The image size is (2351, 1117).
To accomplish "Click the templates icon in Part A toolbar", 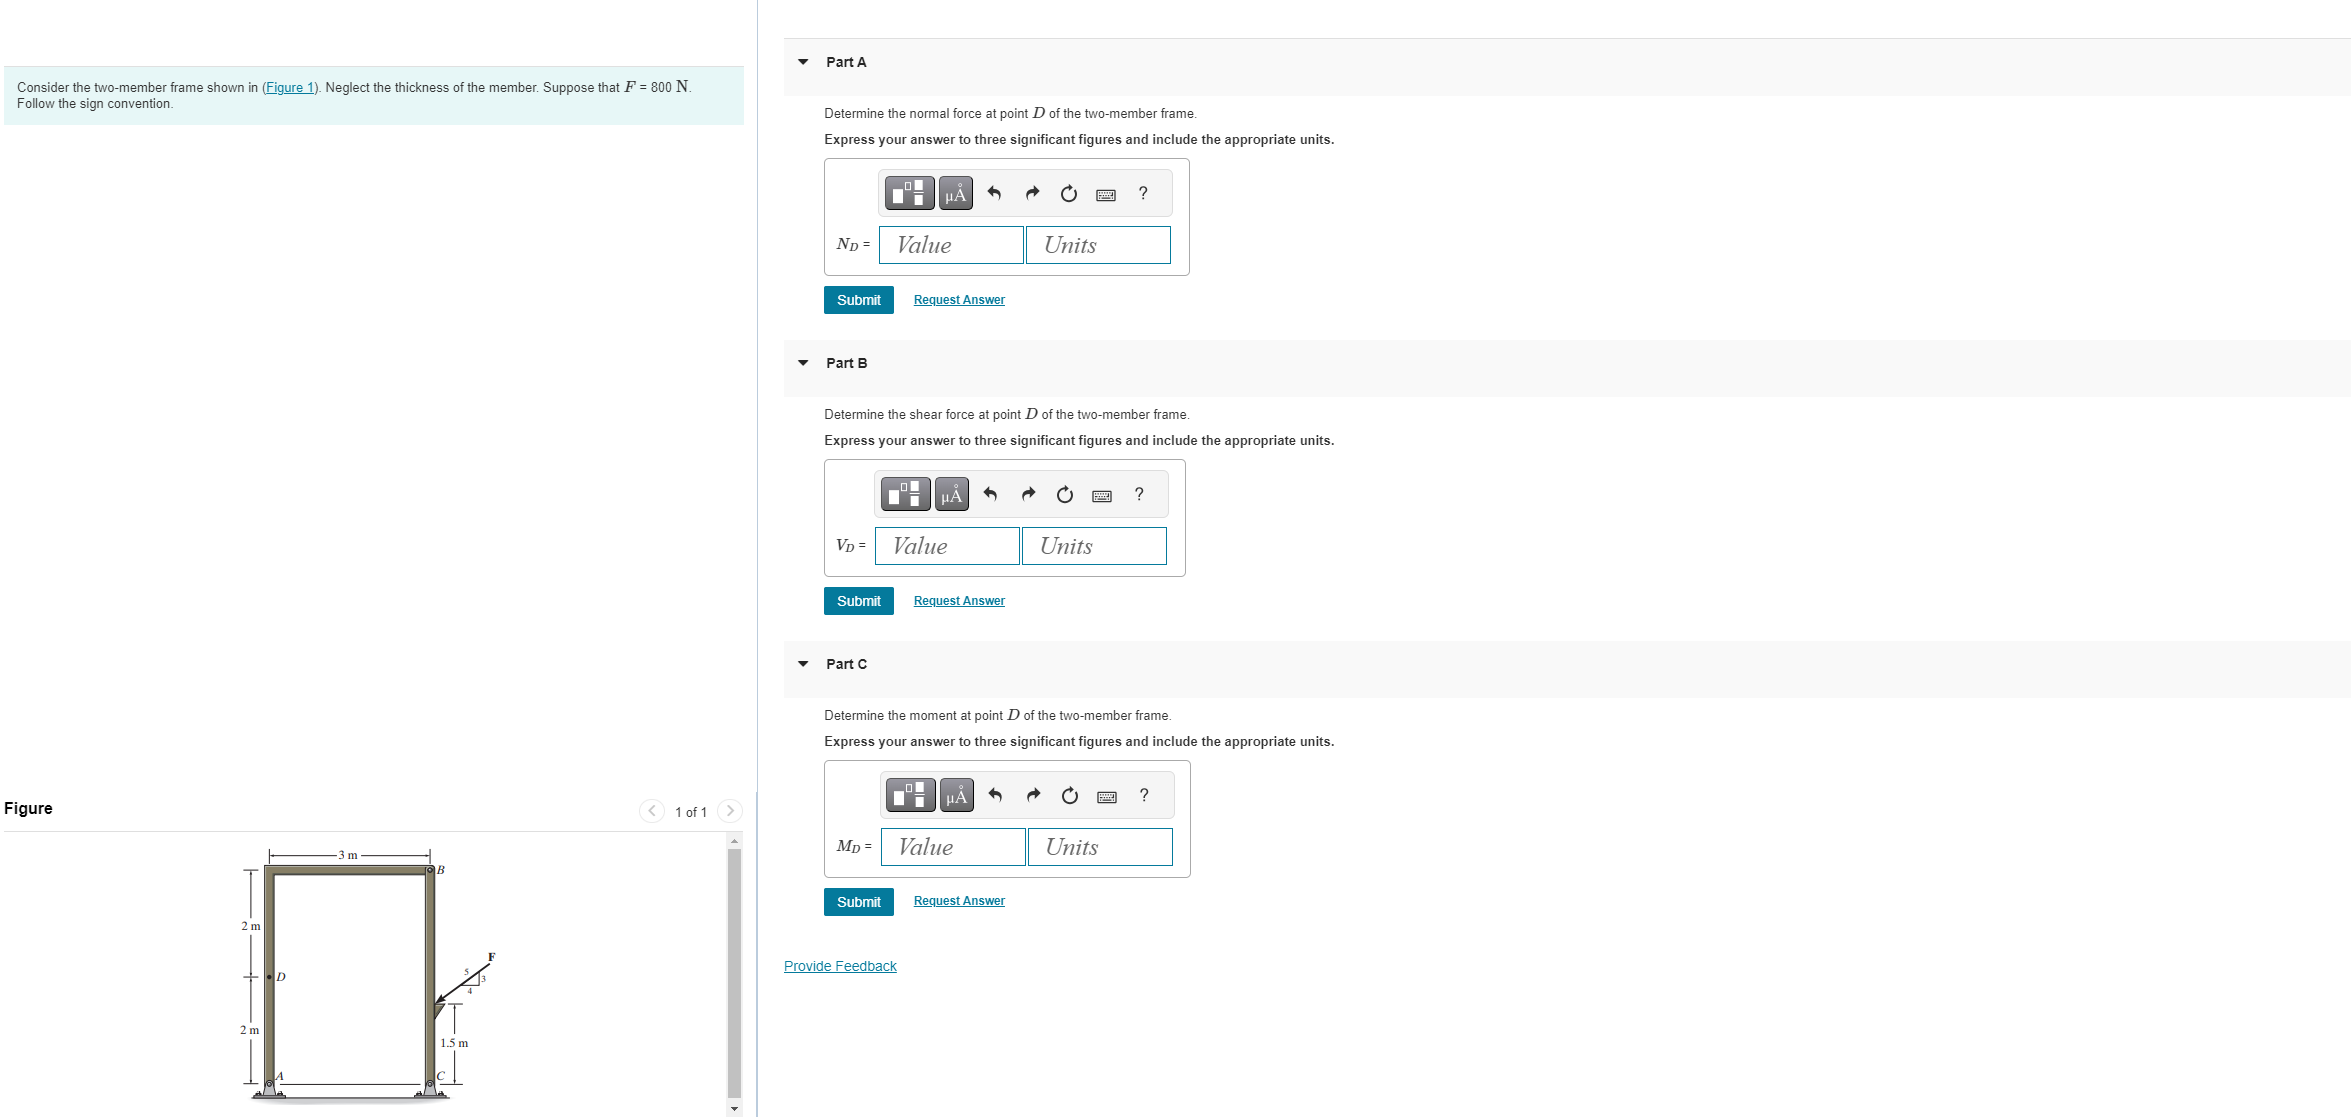I will pos(909,193).
